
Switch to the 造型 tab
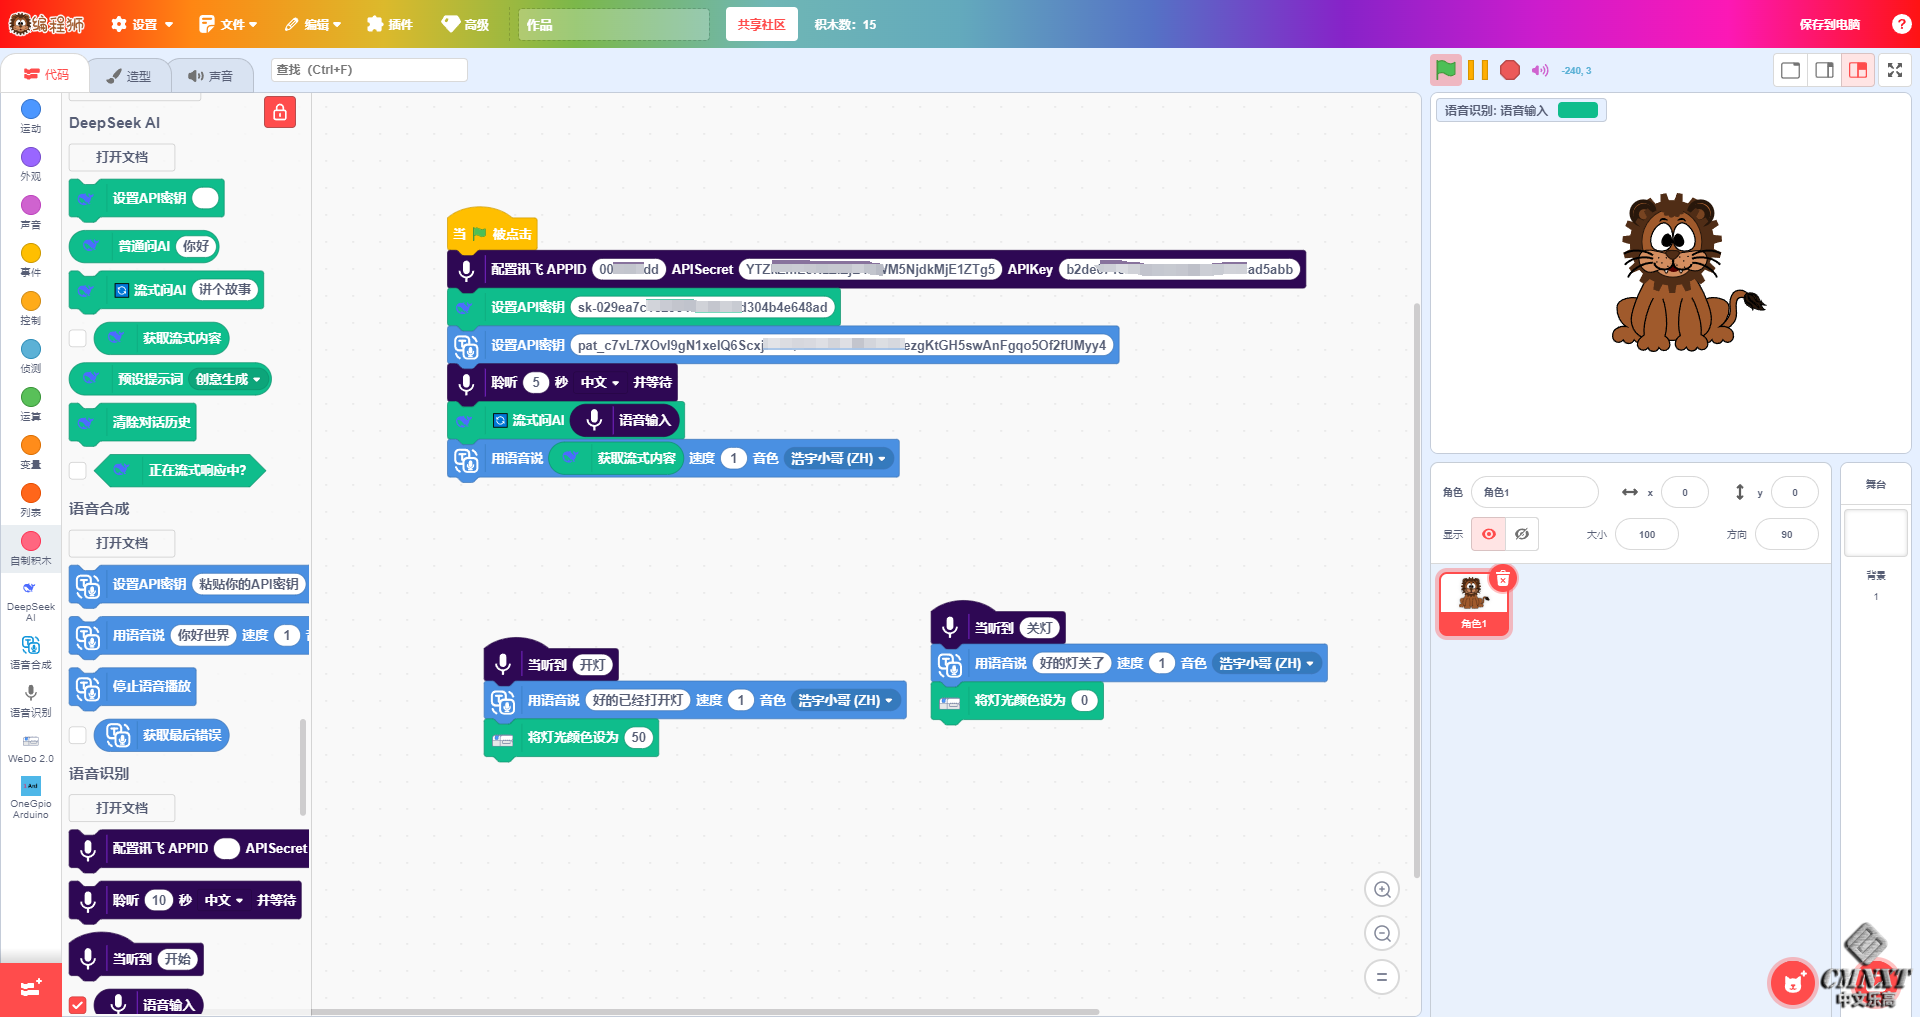[129, 76]
